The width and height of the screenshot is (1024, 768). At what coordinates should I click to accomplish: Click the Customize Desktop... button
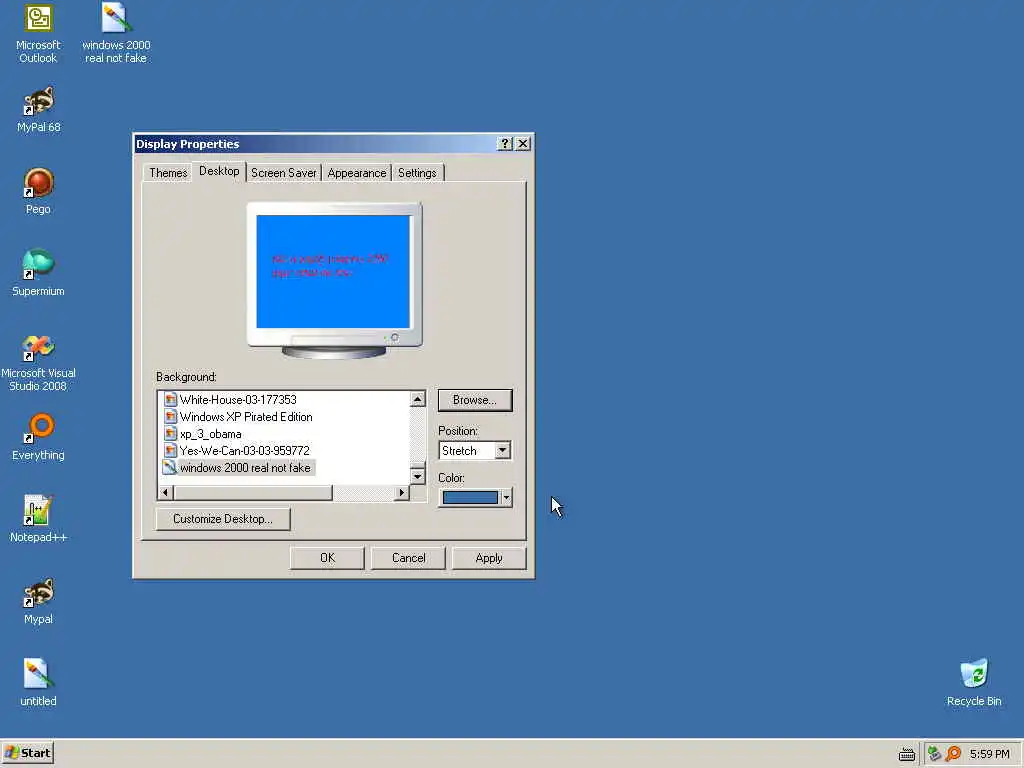pyautogui.click(x=223, y=519)
